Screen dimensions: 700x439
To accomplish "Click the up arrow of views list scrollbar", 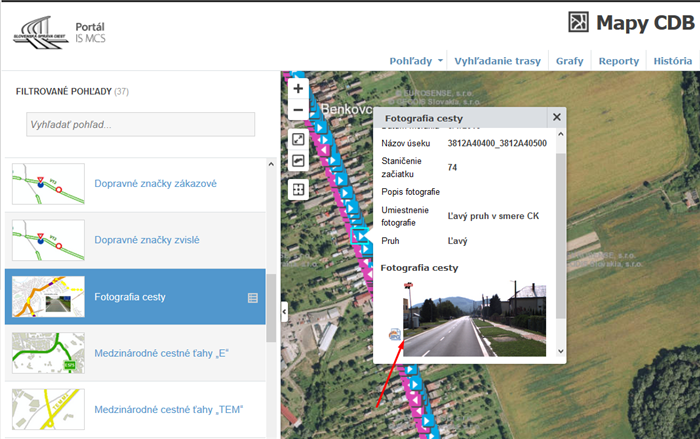I will (271, 164).
